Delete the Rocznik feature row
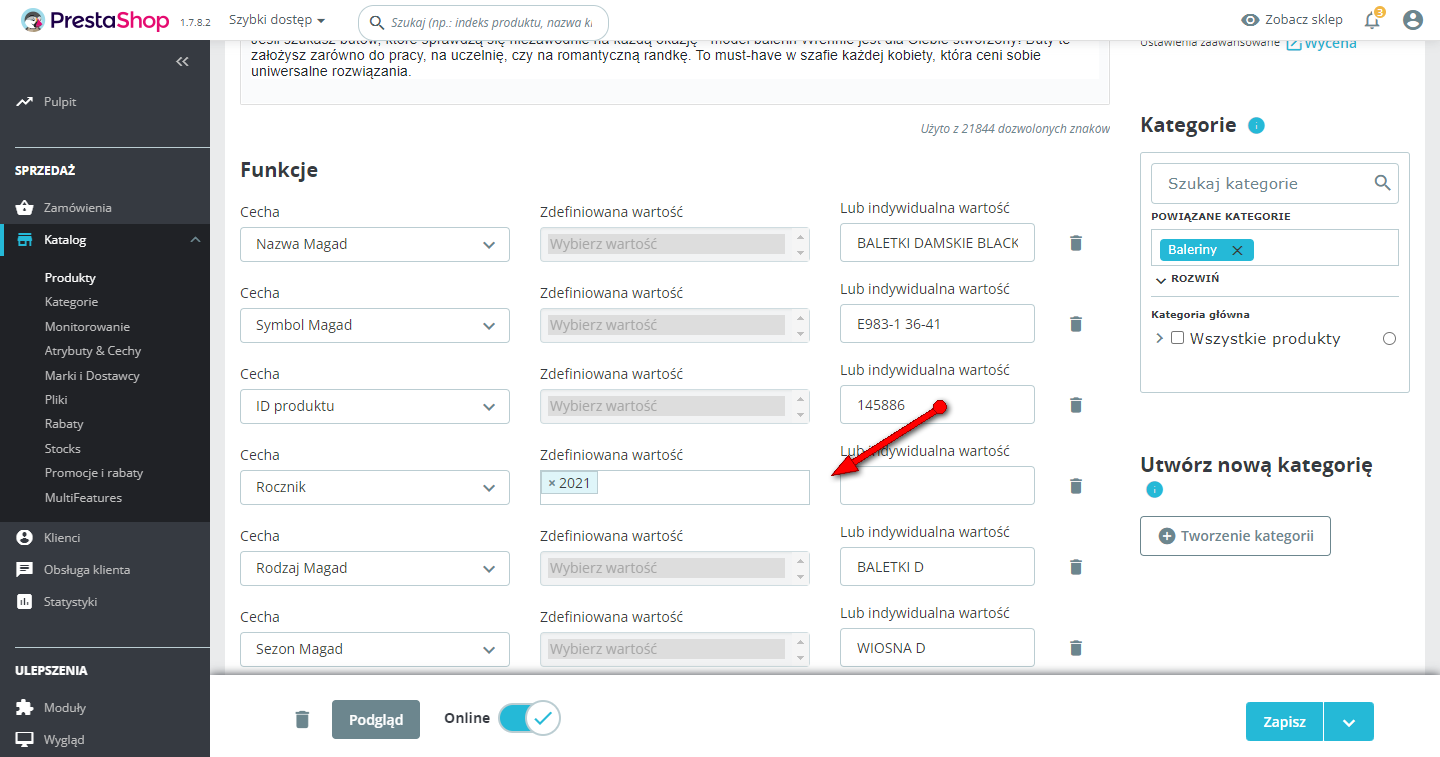Viewport: 1440px width, 757px height. pos(1076,486)
